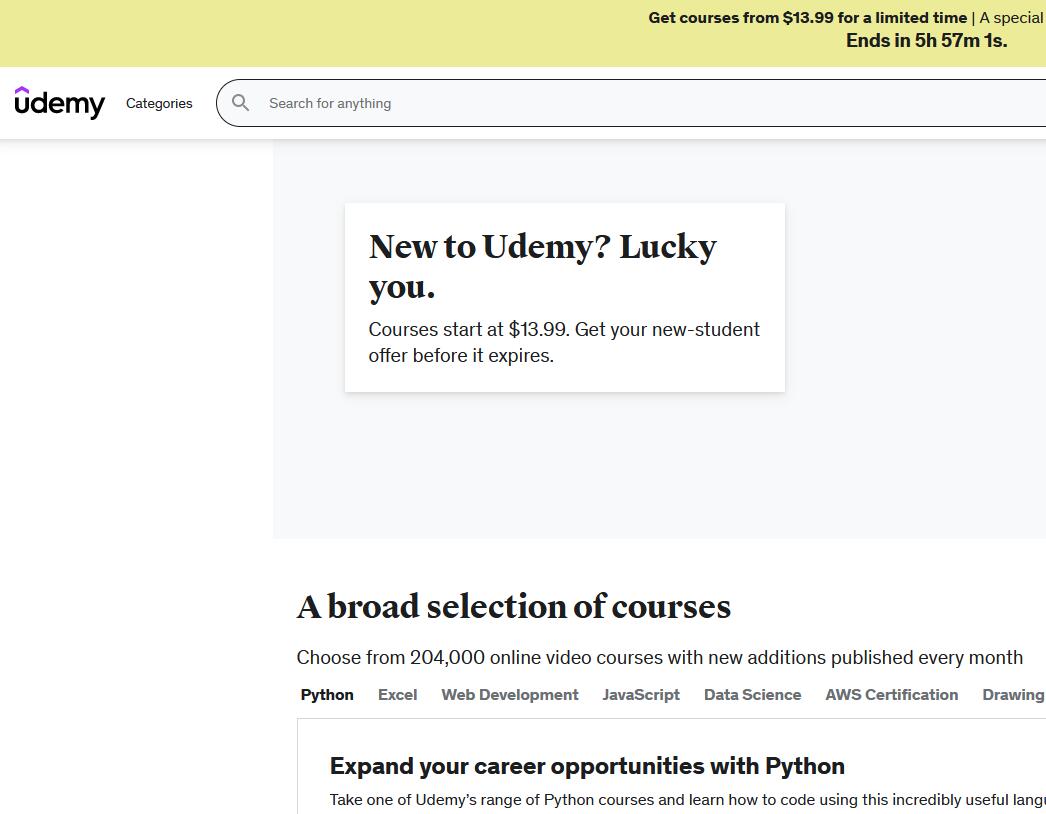Select the Python tab
The image size is (1046, 814).
click(327, 695)
